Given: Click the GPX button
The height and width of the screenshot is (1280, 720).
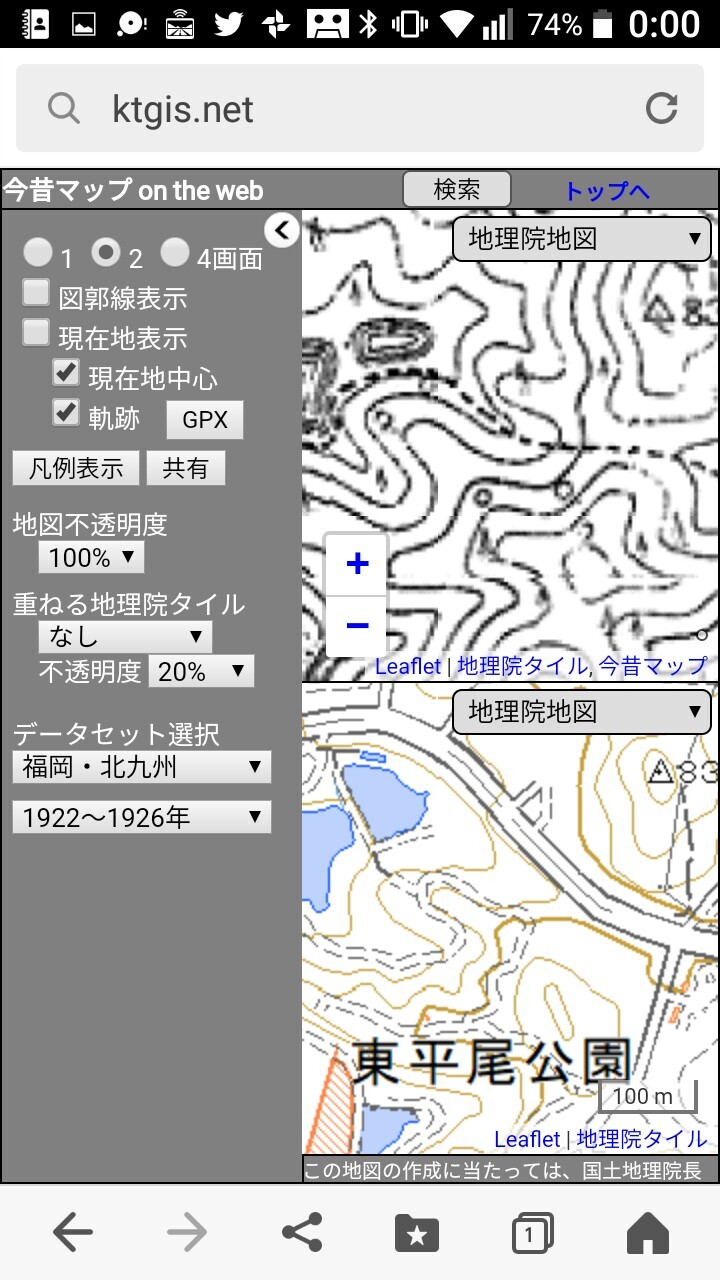Looking at the screenshot, I should coord(205,420).
